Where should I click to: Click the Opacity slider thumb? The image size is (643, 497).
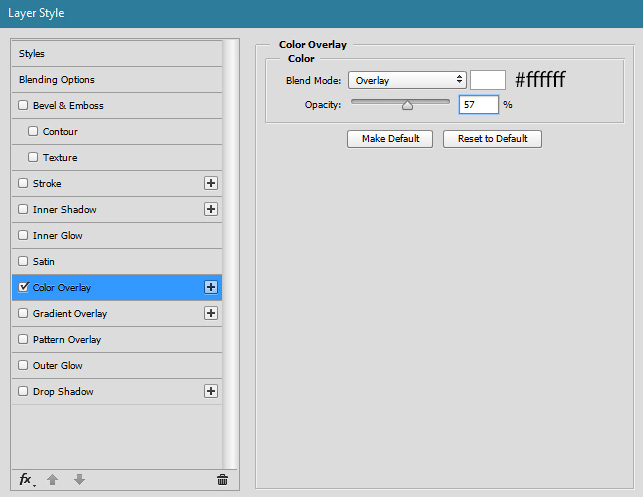pyautogui.click(x=407, y=105)
